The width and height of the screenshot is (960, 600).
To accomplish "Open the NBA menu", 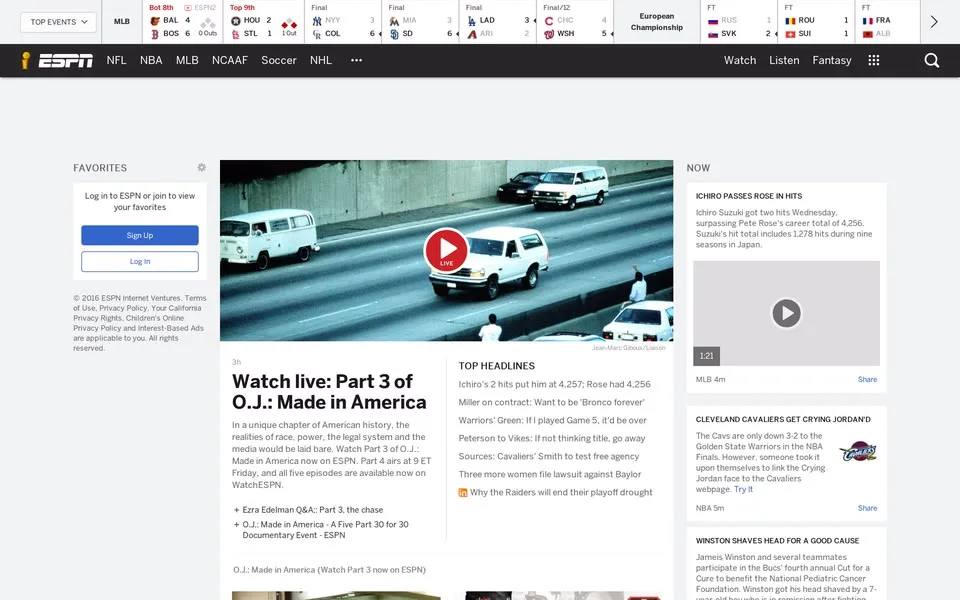I will (x=151, y=60).
